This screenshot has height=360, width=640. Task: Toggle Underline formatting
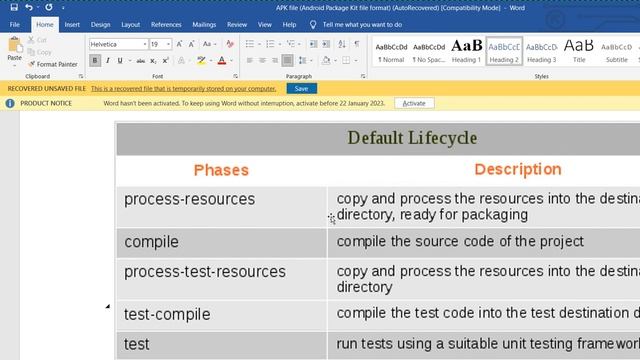coord(120,61)
